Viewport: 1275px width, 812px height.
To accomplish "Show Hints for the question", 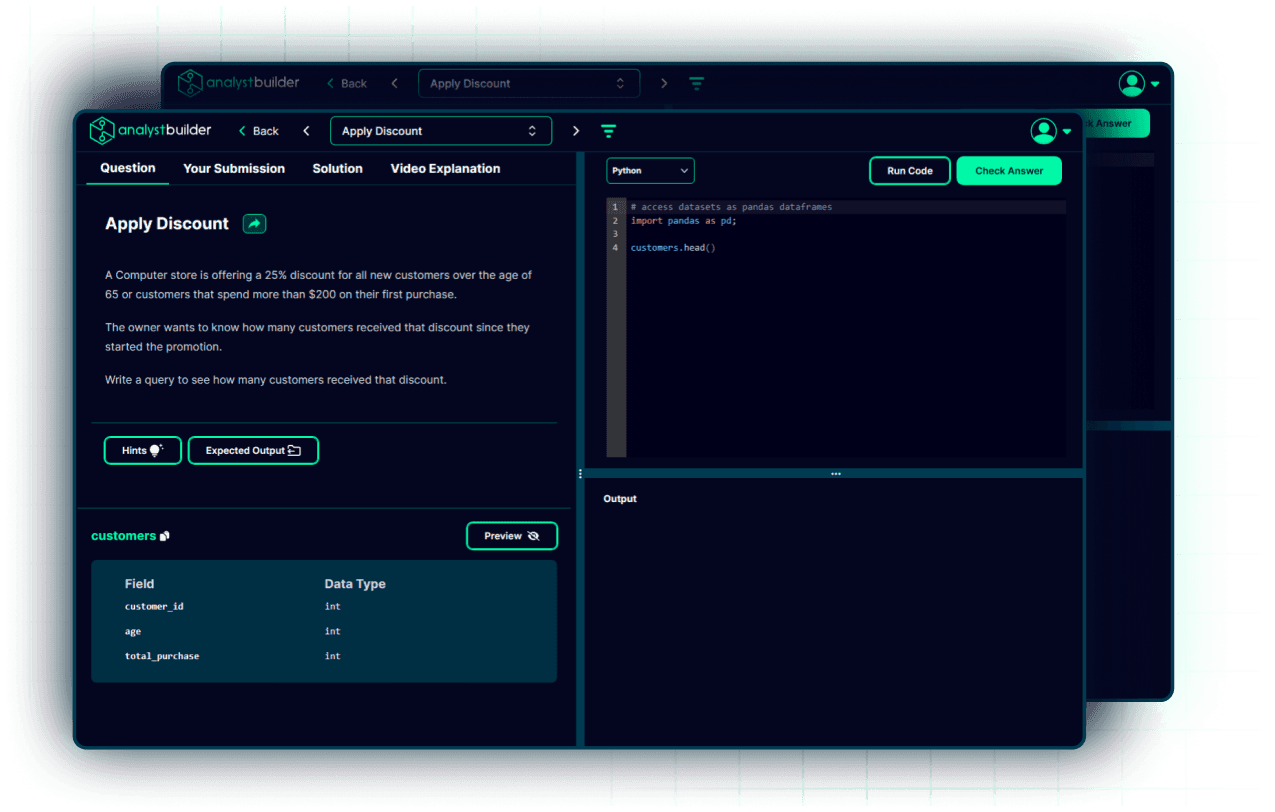I will pos(143,451).
